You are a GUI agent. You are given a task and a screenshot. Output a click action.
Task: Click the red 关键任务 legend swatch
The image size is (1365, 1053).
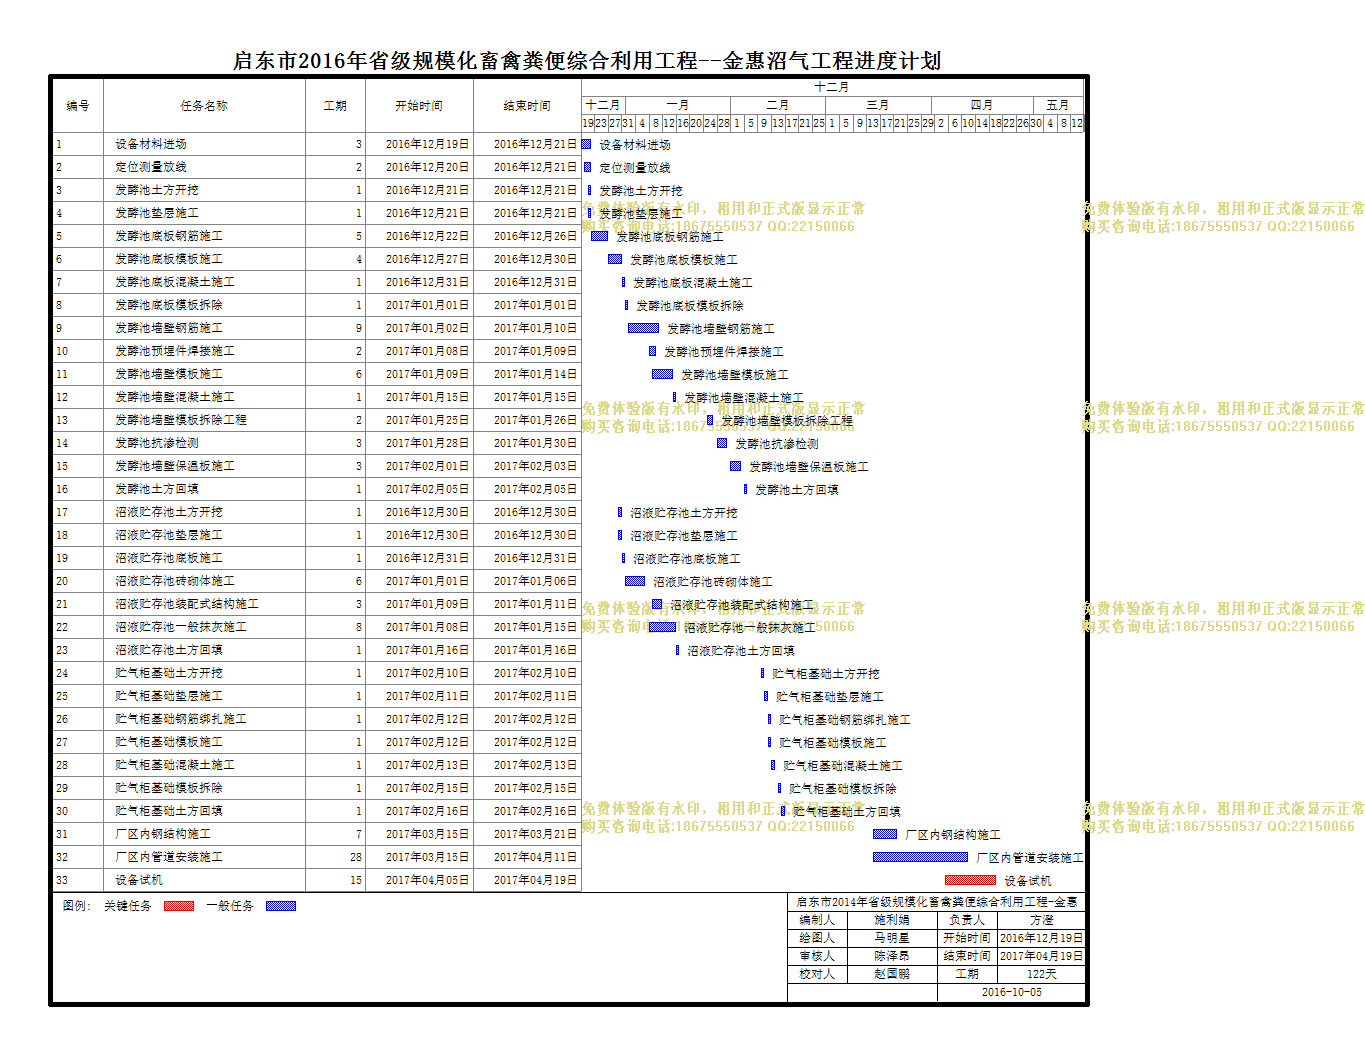tap(179, 906)
